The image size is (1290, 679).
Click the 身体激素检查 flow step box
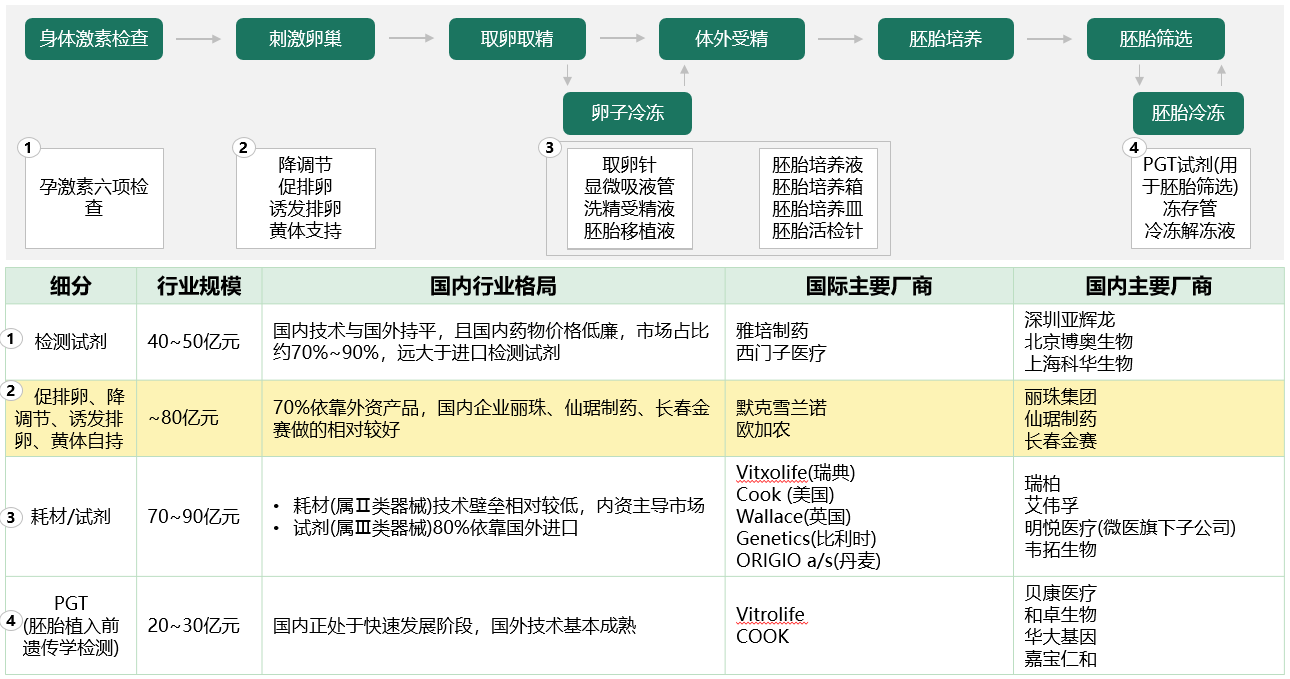[x=94, y=39]
